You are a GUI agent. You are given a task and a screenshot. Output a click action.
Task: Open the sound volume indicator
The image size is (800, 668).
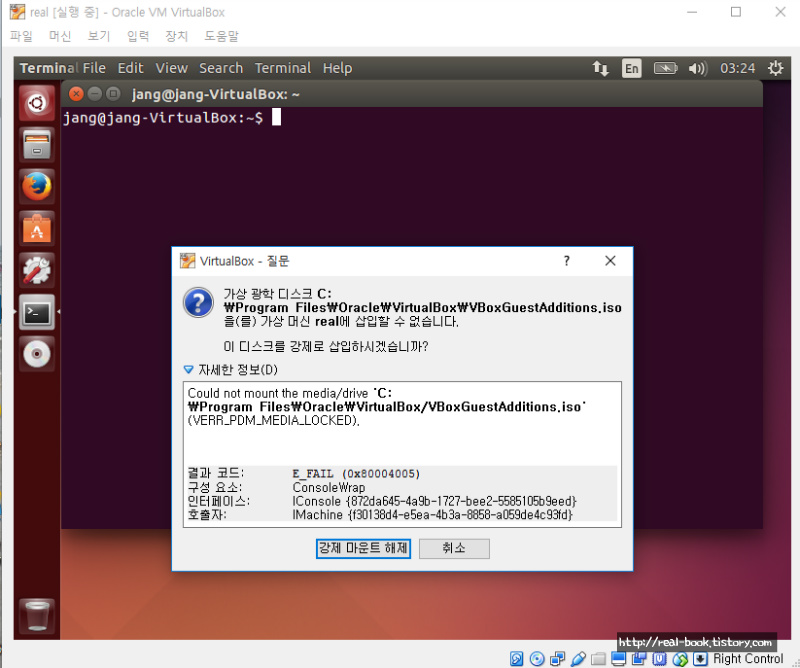697,68
